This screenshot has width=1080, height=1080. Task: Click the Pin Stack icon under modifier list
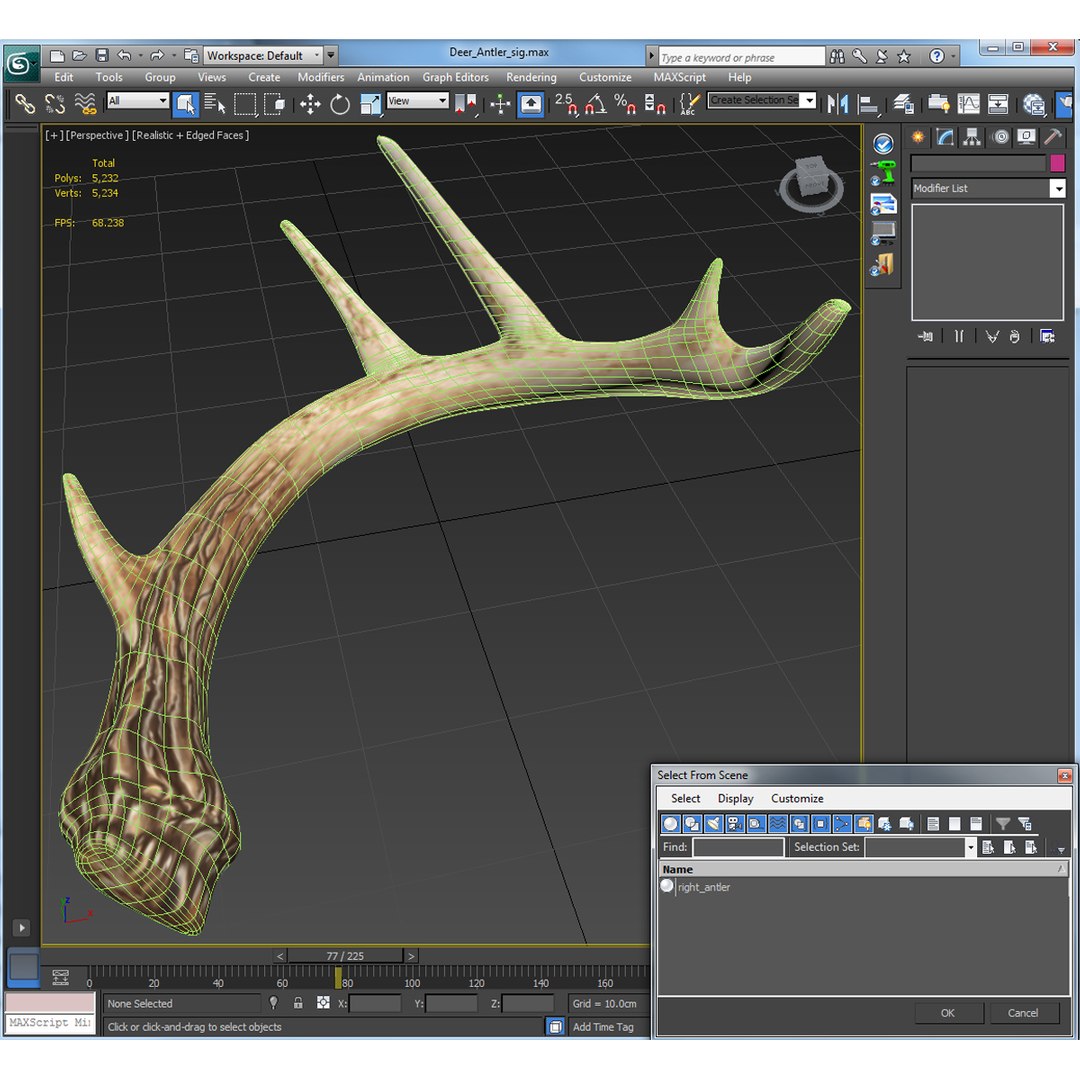point(925,336)
